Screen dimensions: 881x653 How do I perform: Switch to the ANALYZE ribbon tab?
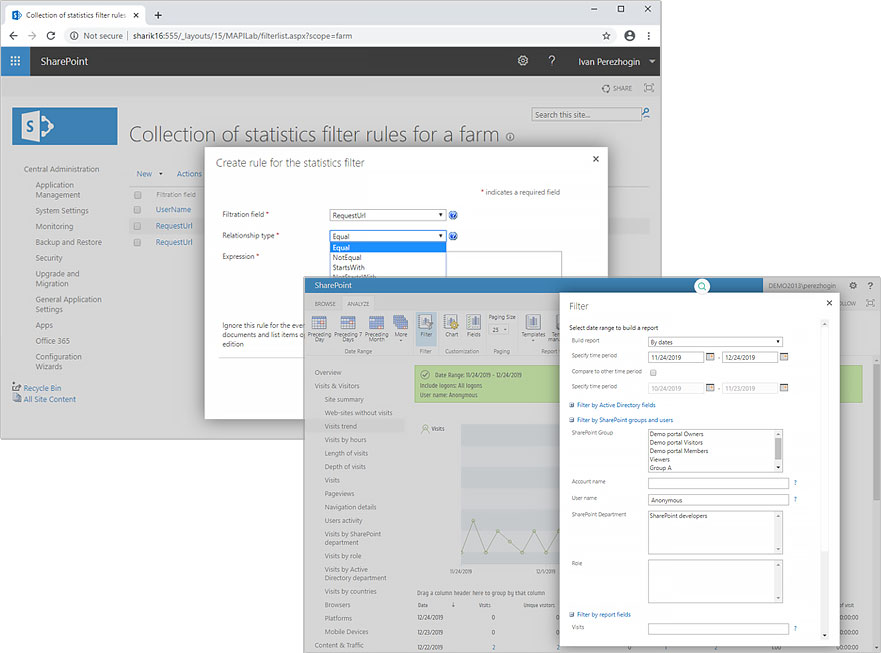(x=358, y=303)
